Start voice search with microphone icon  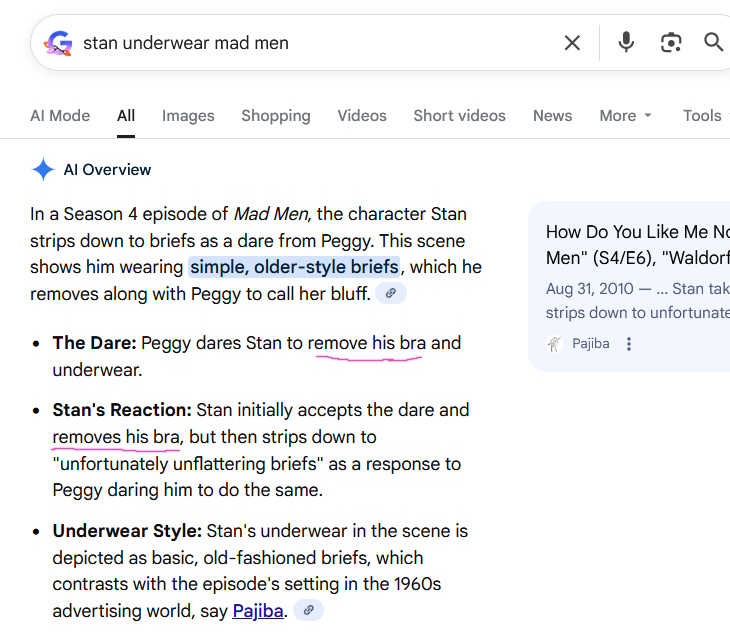tap(626, 42)
